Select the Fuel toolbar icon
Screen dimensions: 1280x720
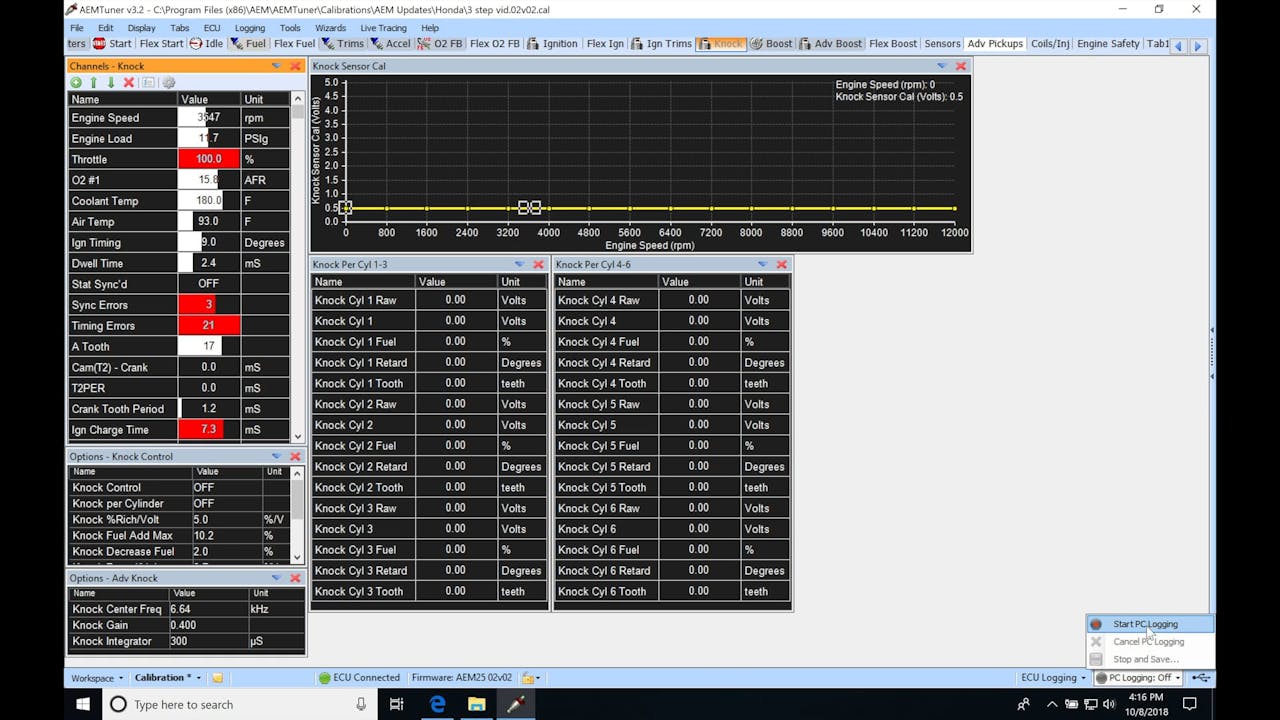(x=248, y=43)
